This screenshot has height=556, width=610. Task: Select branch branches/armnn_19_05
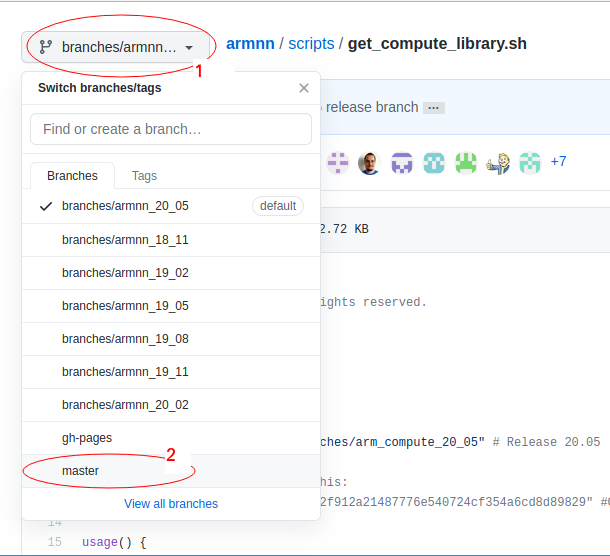171,306
